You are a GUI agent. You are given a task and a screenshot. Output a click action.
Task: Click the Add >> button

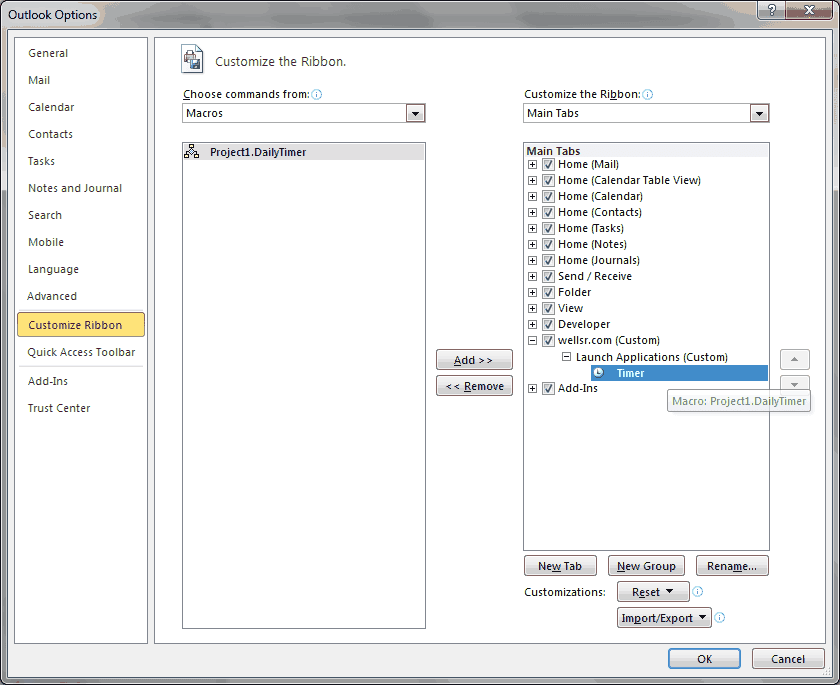click(x=474, y=360)
